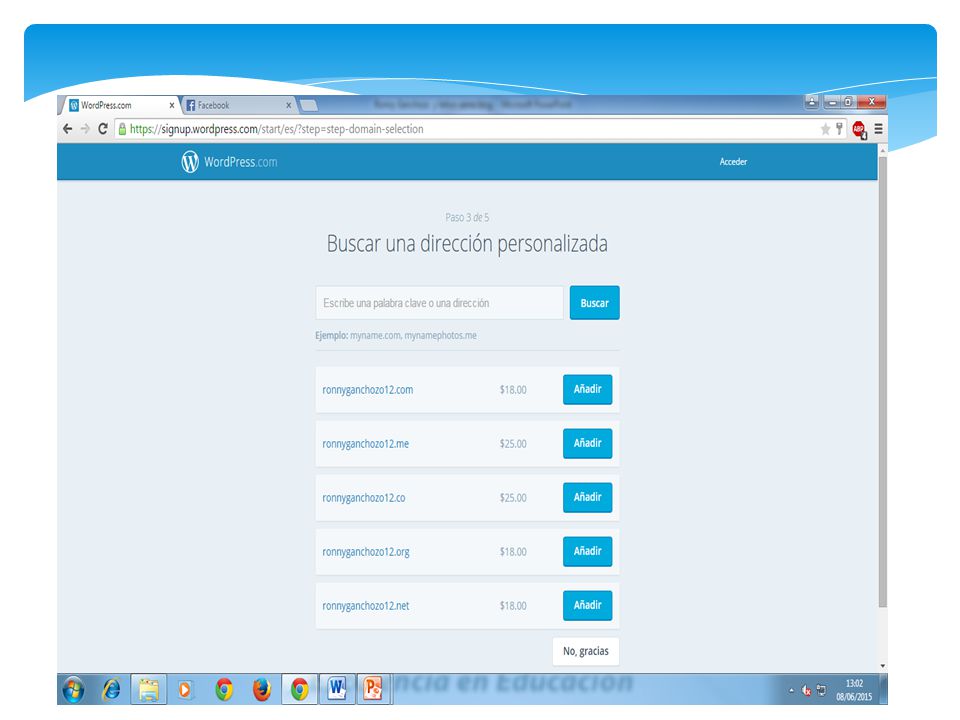The width and height of the screenshot is (960, 720).
Task: Bookmark the page with the star icon
Action: point(825,129)
